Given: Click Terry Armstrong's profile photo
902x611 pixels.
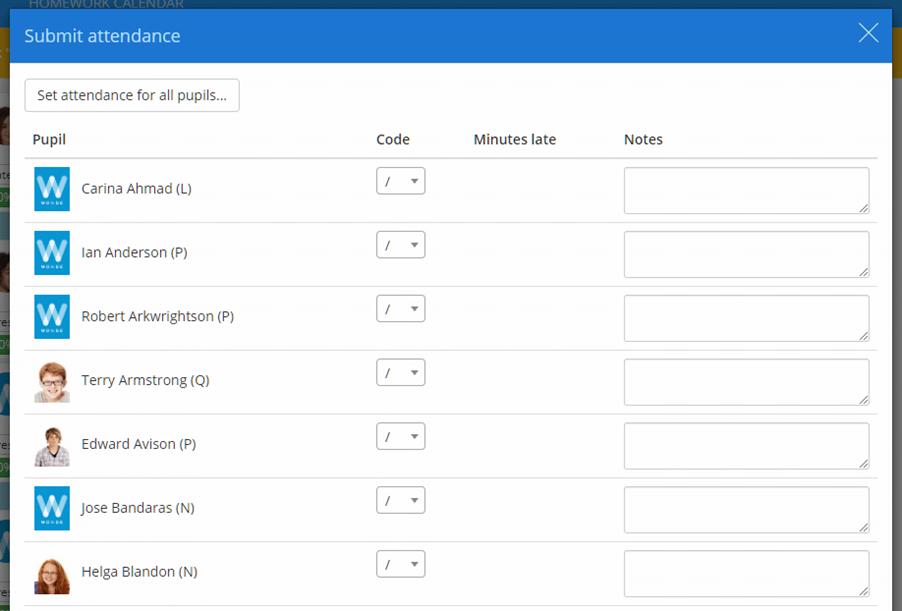Looking at the screenshot, I should tap(52, 381).
